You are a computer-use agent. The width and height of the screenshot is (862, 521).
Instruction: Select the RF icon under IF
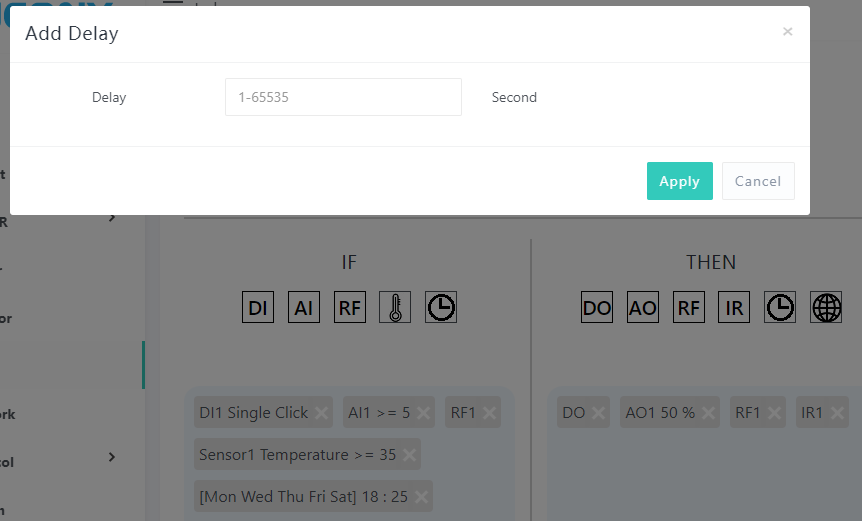(350, 308)
